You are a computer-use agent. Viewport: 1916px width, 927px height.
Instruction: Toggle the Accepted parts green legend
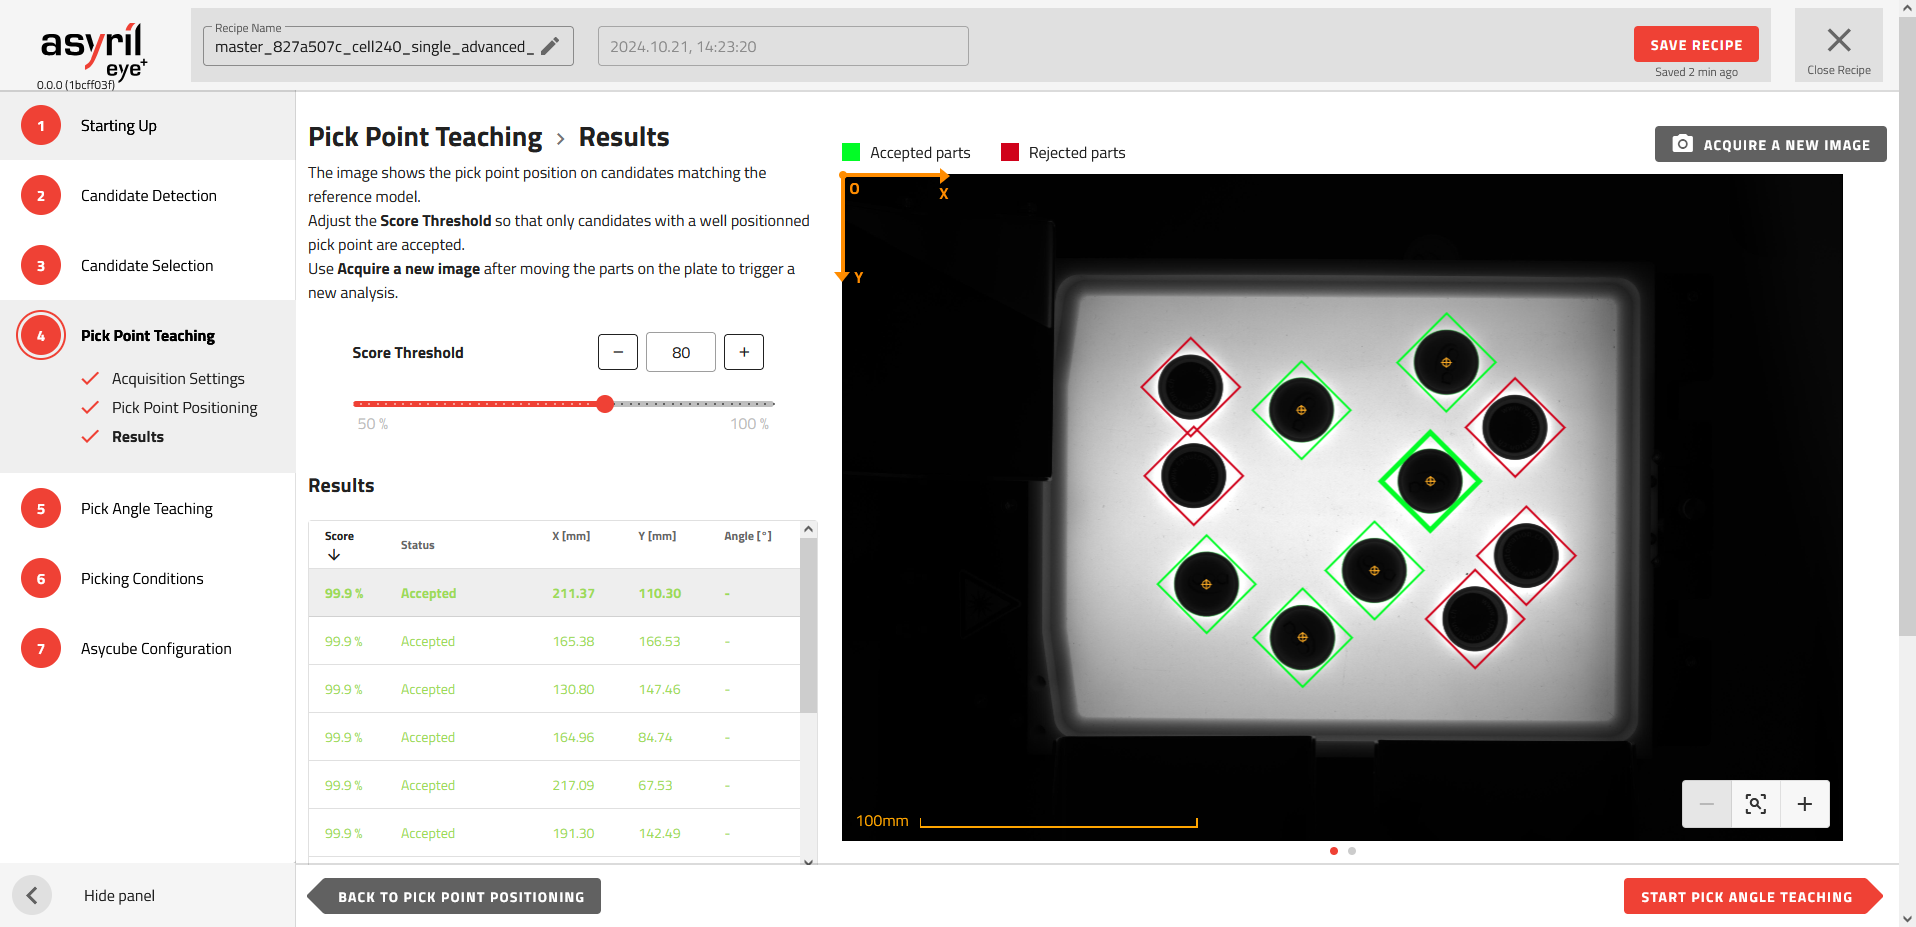[850, 152]
